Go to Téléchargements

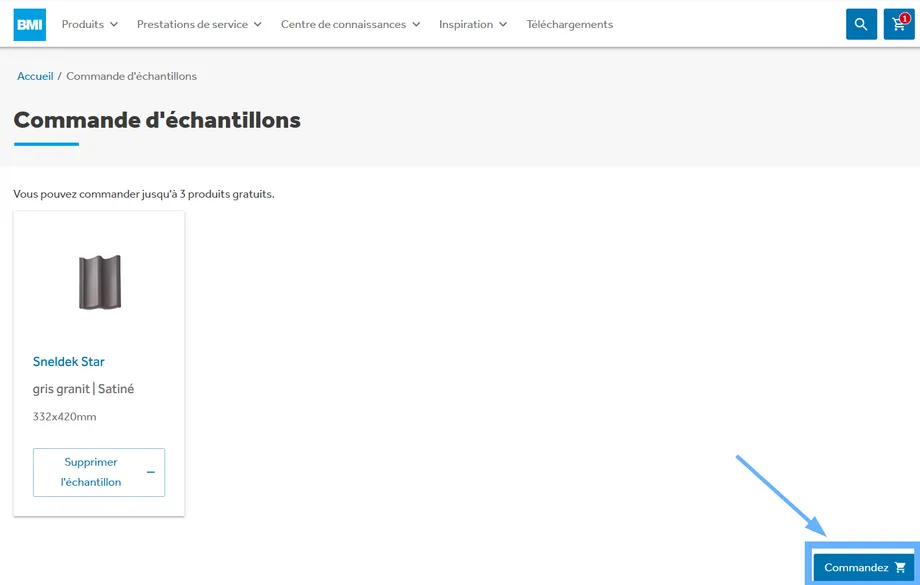[x=570, y=24]
